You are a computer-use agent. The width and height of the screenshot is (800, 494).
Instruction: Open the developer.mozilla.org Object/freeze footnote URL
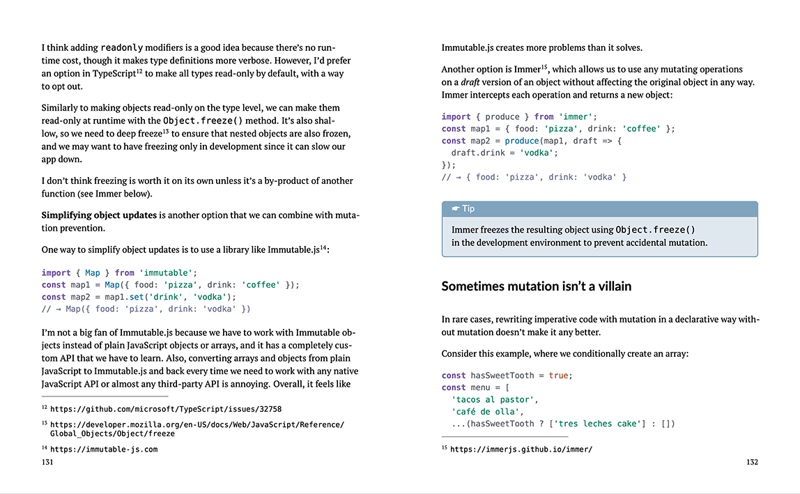197,429
